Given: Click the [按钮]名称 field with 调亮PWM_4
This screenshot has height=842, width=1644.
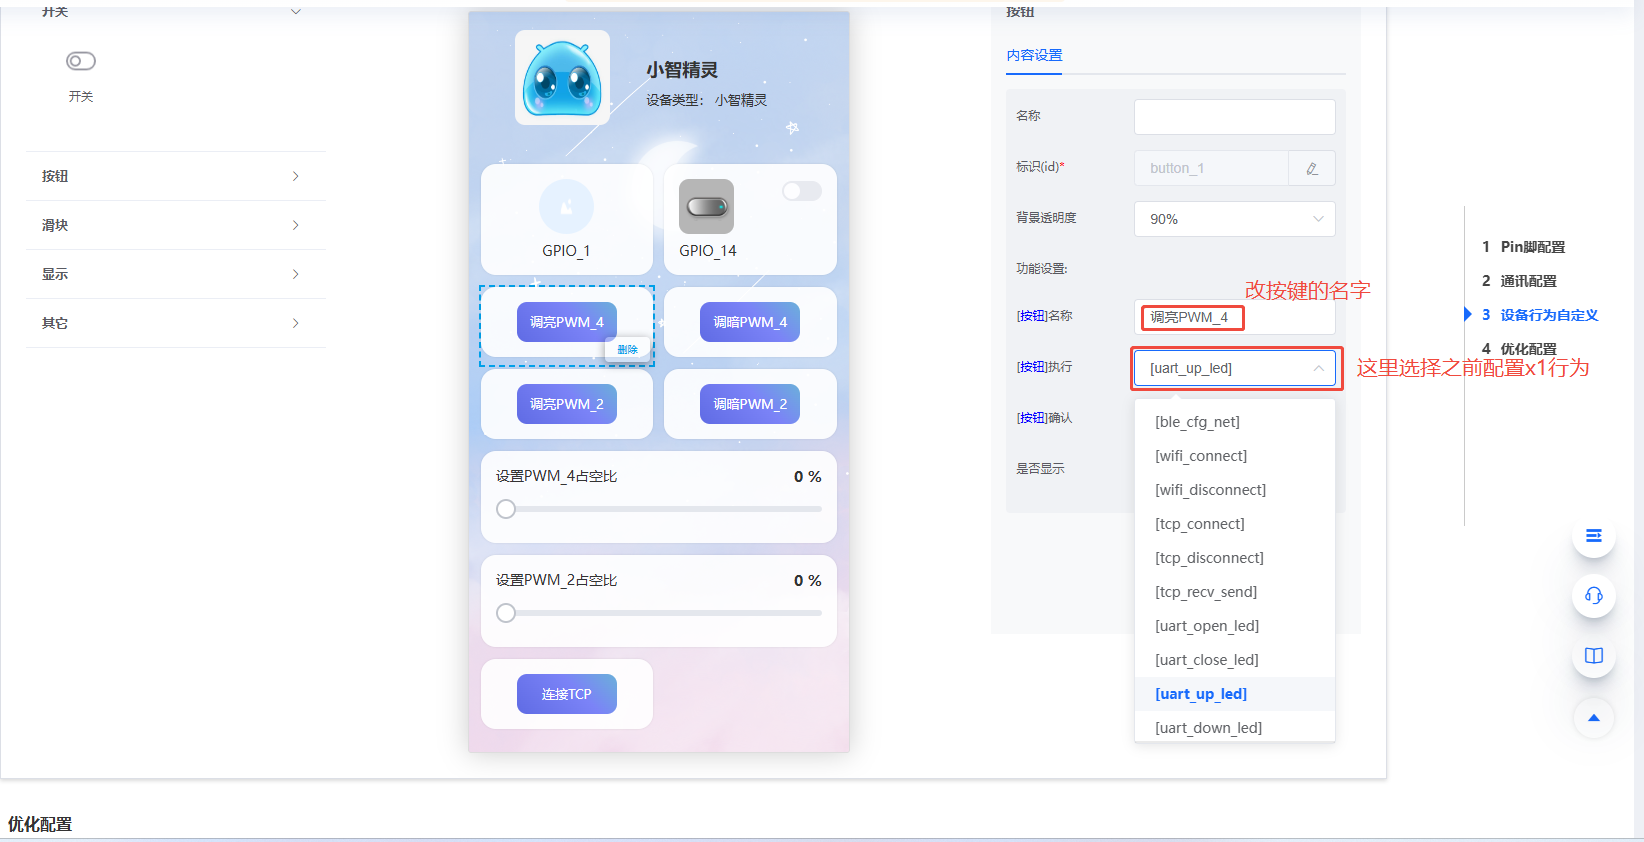Looking at the screenshot, I should click(x=1235, y=317).
